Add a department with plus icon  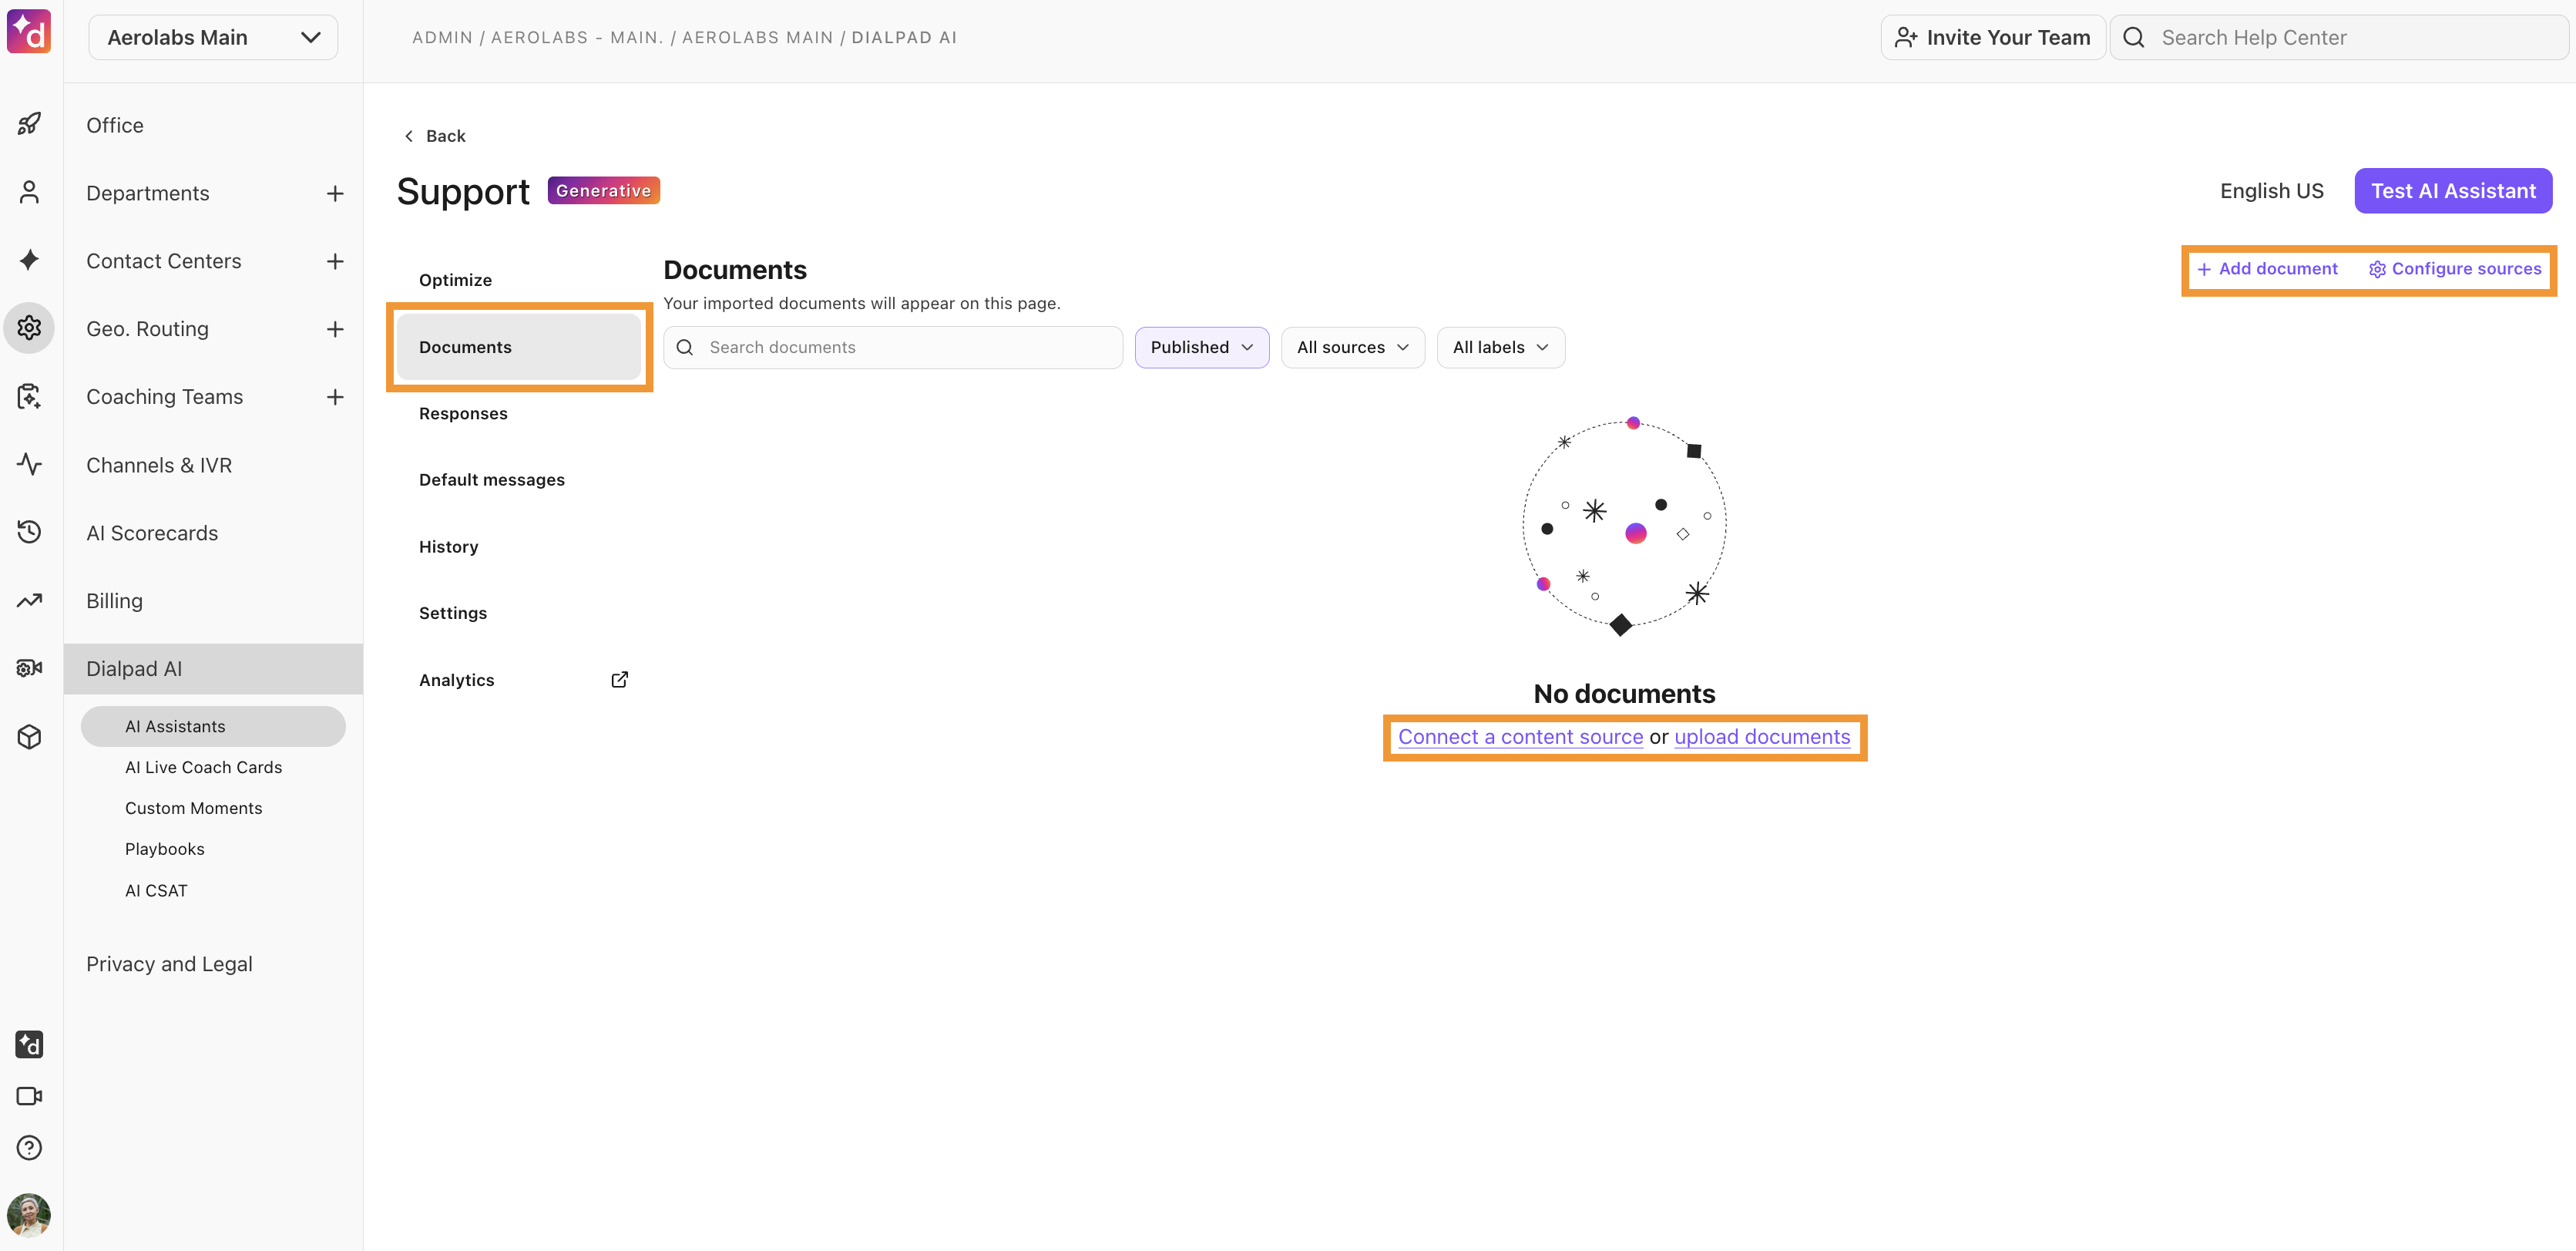[x=335, y=193]
